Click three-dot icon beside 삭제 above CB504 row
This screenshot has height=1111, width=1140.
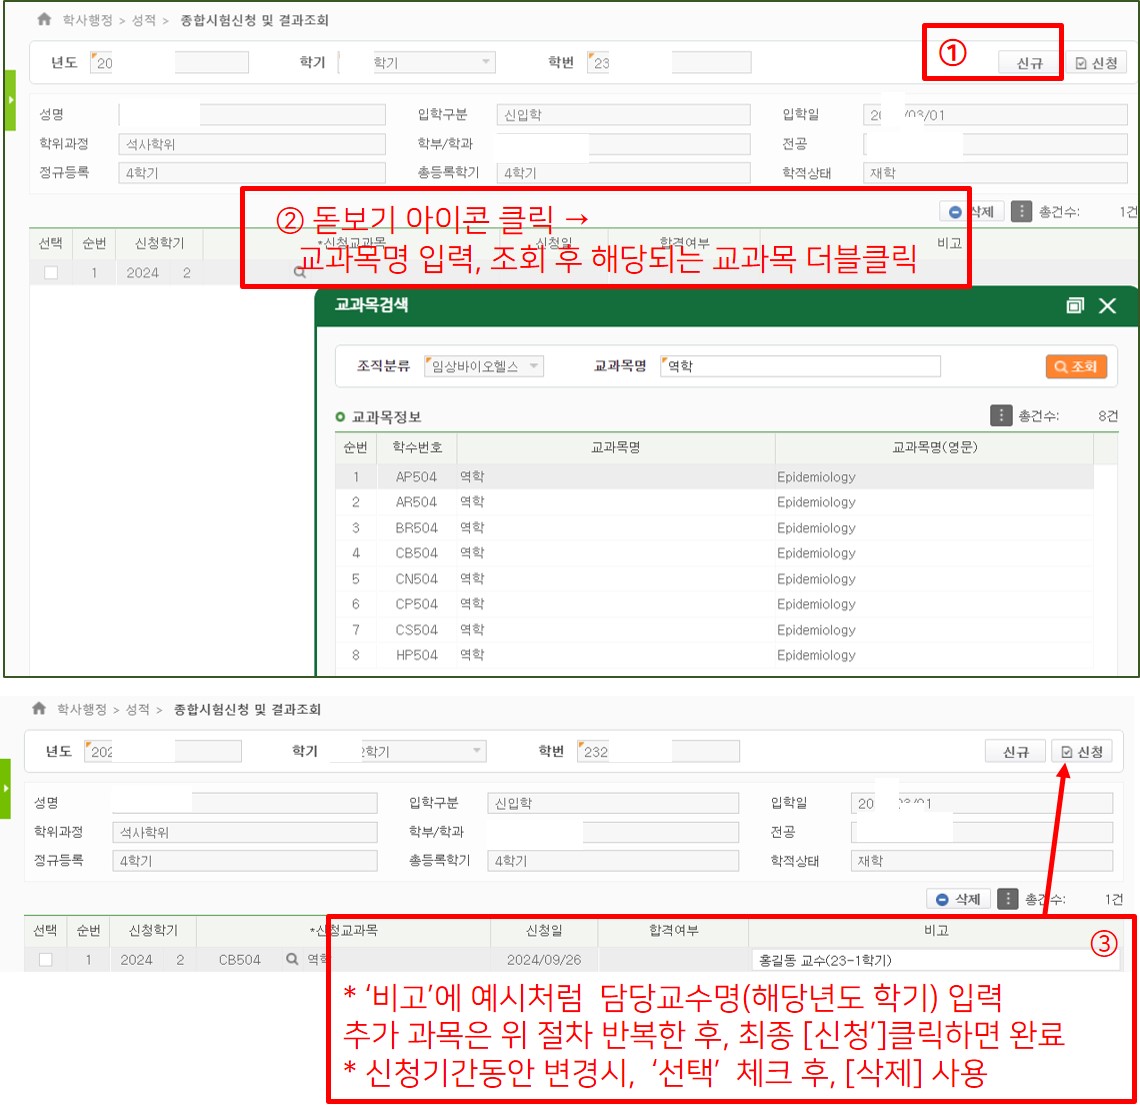click(1008, 899)
